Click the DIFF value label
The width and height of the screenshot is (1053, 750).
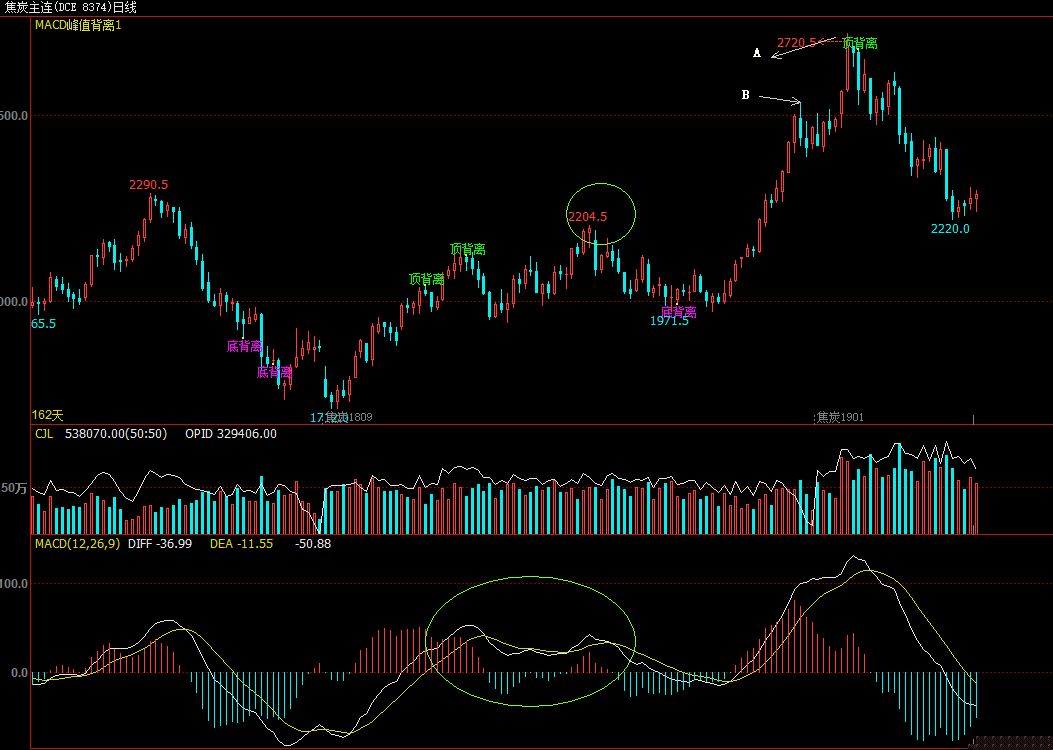[159, 543]
